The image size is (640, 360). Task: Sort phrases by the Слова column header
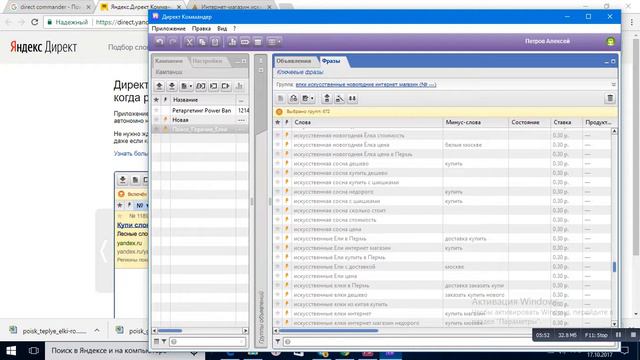point(367,122)
